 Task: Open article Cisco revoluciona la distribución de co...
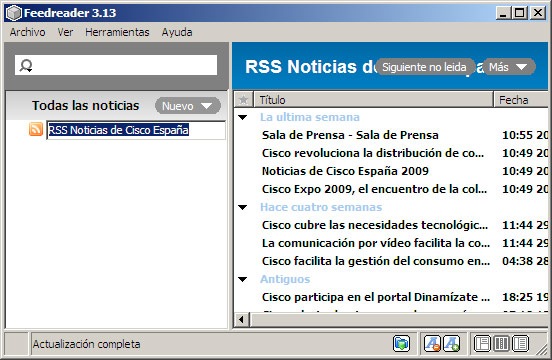click(x=373, y=153)
